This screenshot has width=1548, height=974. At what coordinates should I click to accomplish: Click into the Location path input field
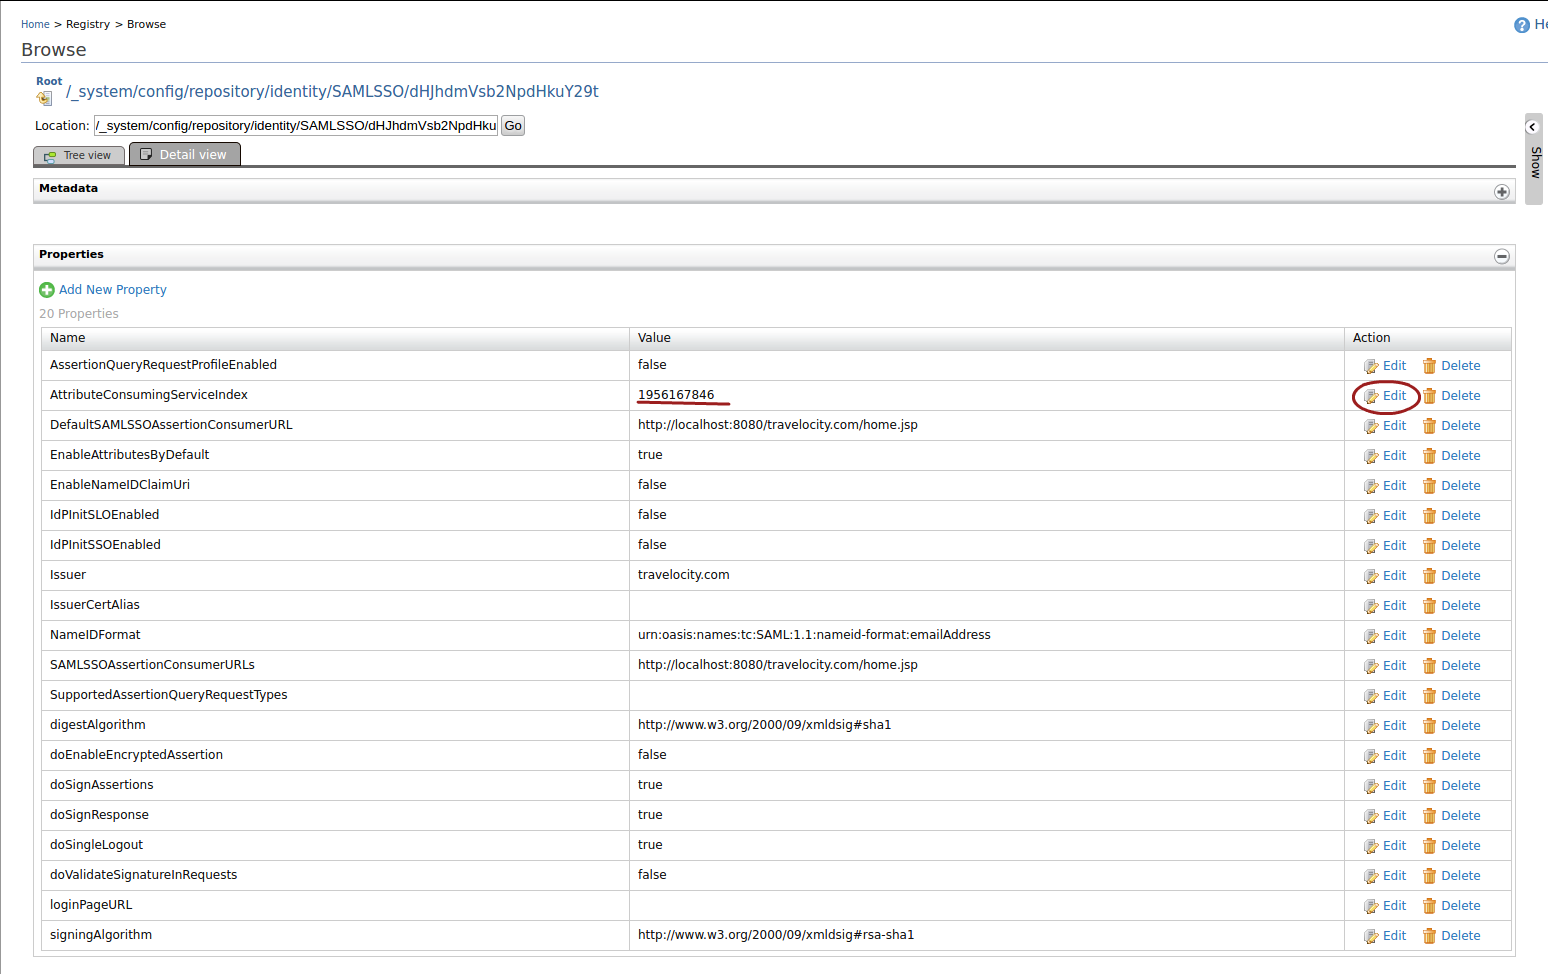click(x=296, y=126)
